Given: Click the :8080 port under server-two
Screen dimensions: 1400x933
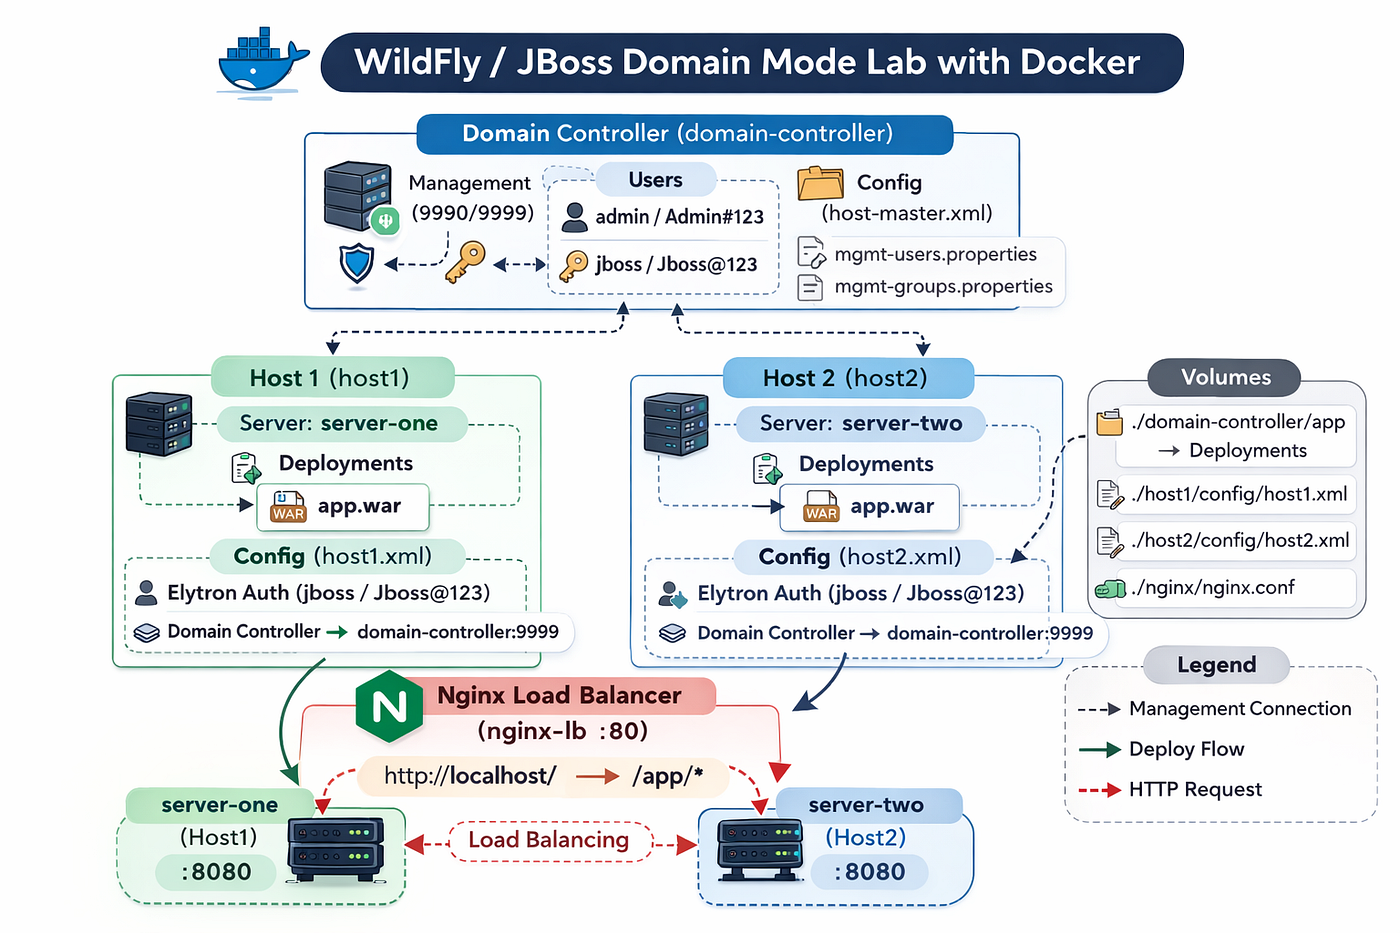Looking at the screenshot, I should coord(869,872).
